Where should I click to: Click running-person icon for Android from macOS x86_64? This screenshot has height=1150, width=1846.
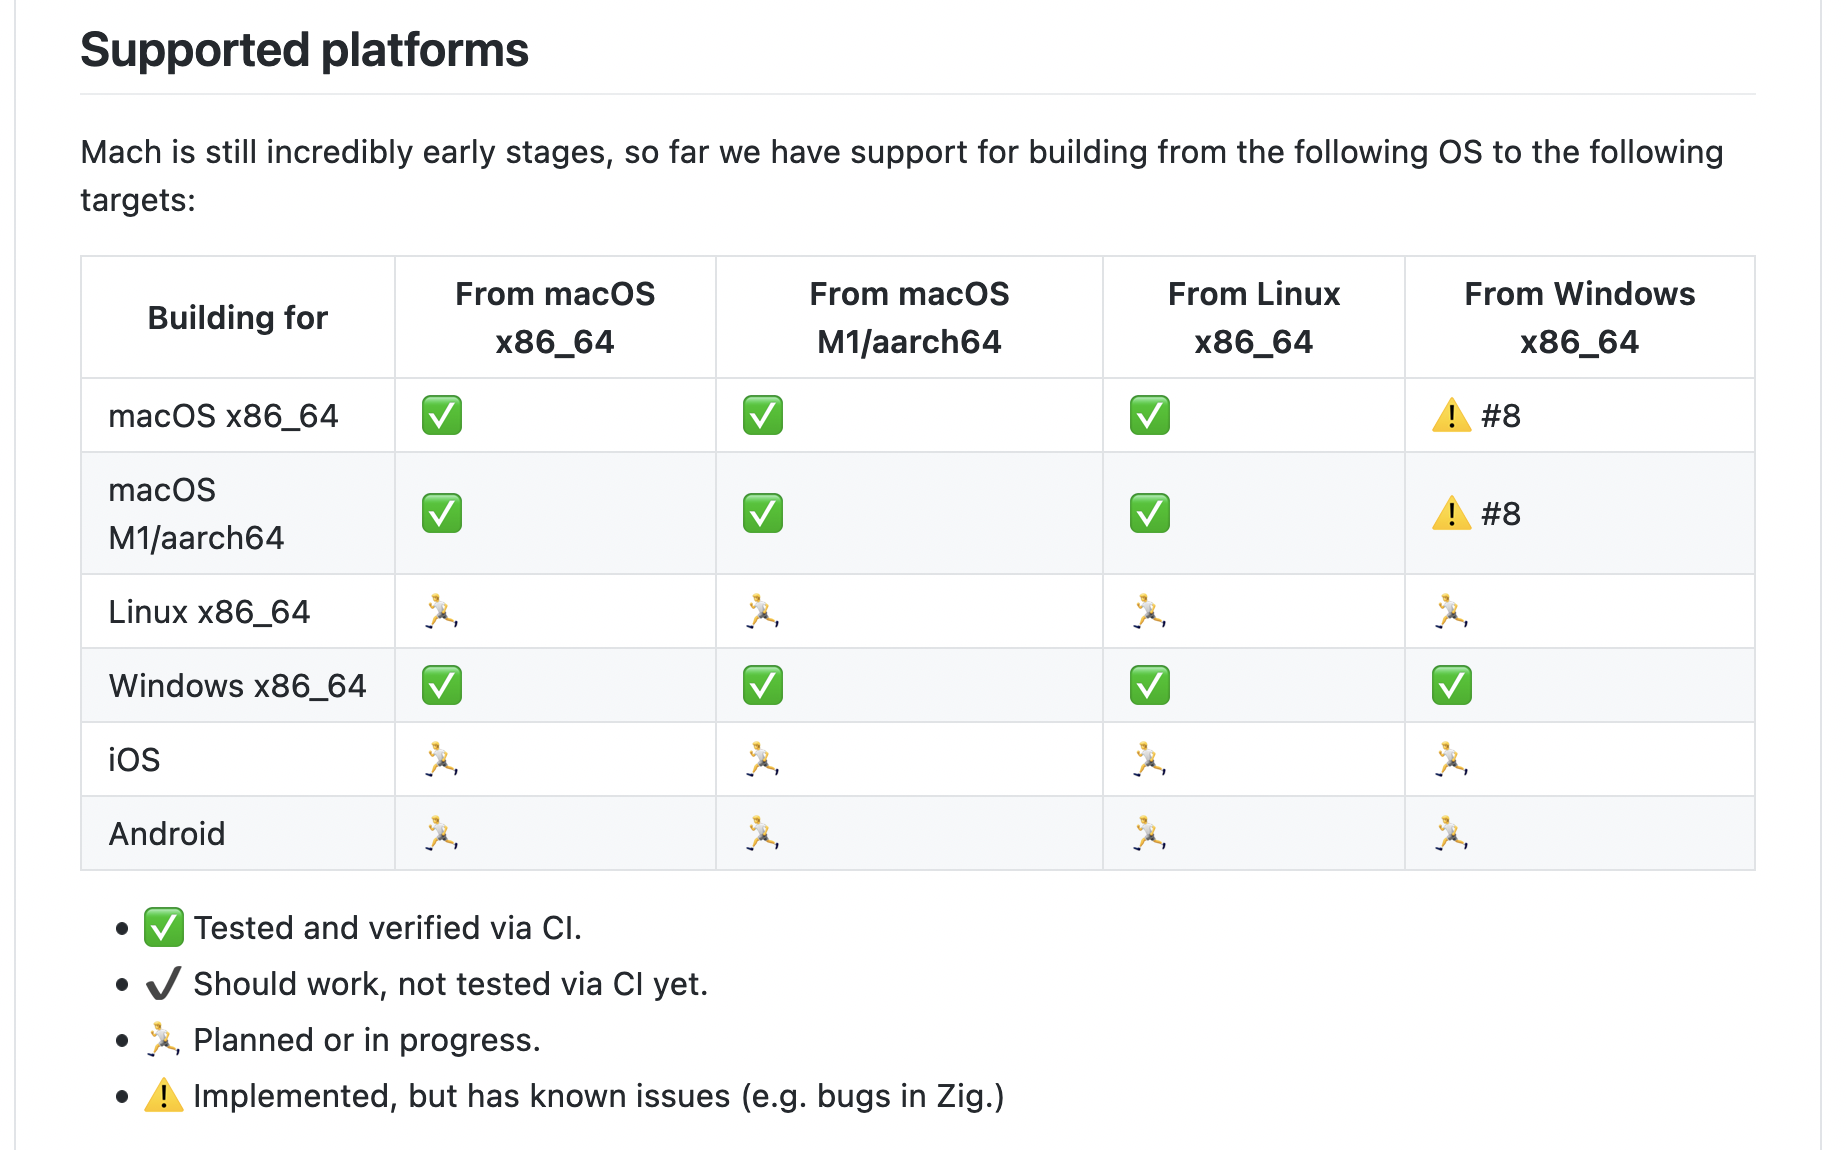point(442,833)
